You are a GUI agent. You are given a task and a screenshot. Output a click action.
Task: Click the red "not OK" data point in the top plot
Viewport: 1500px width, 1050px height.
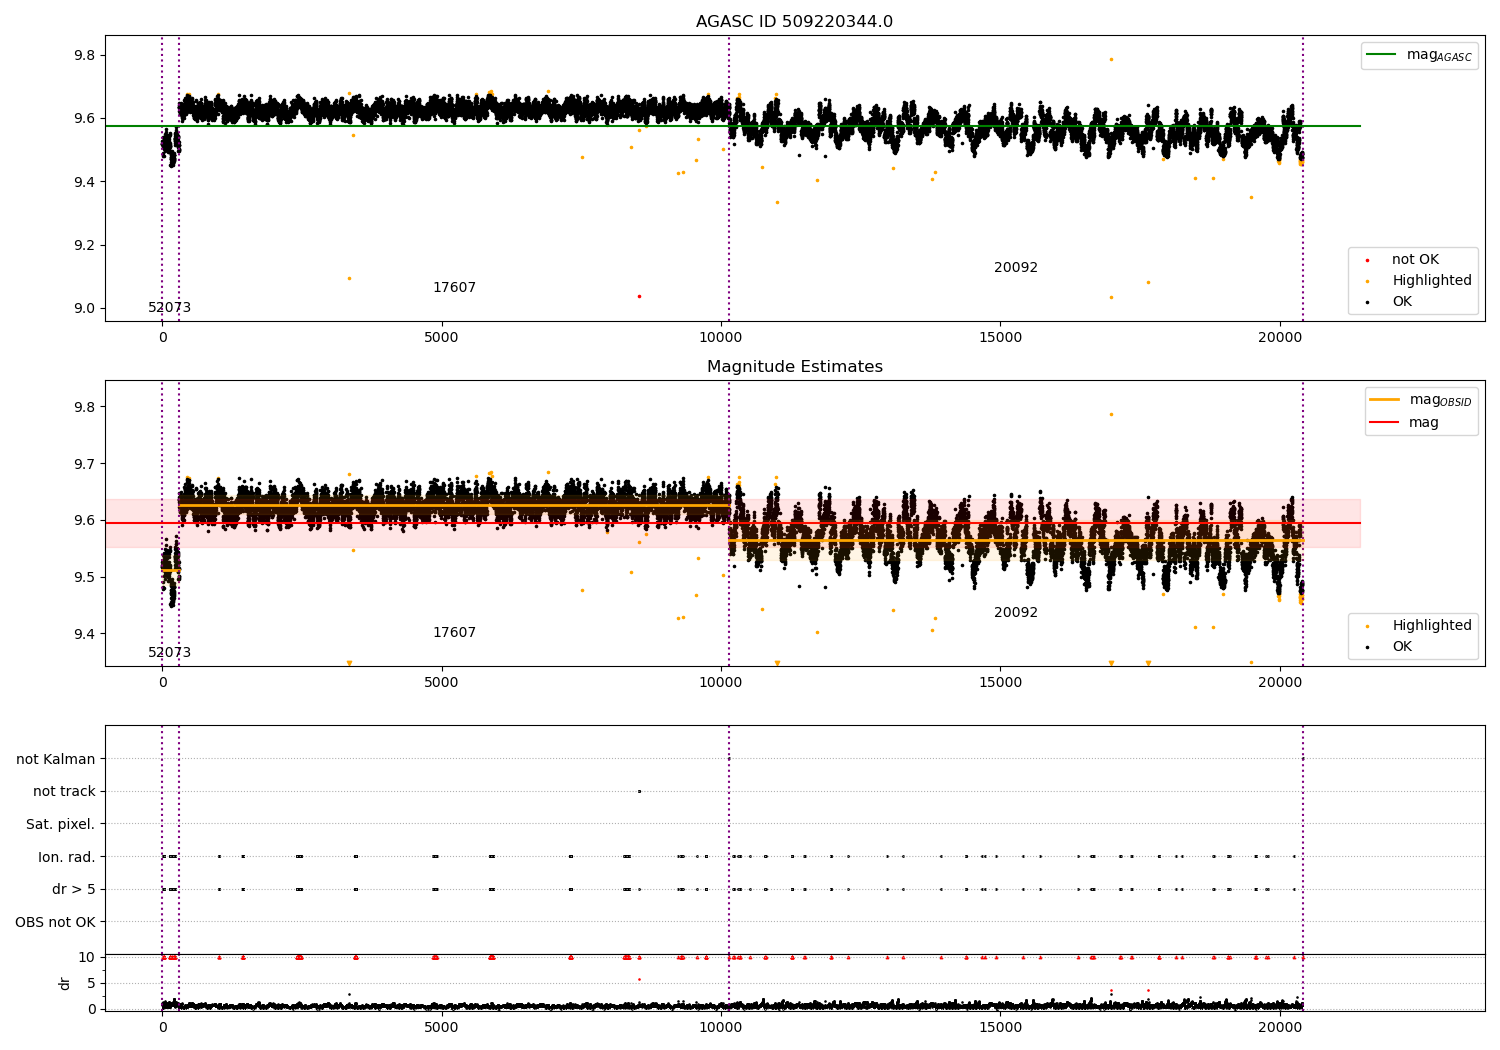639,296
